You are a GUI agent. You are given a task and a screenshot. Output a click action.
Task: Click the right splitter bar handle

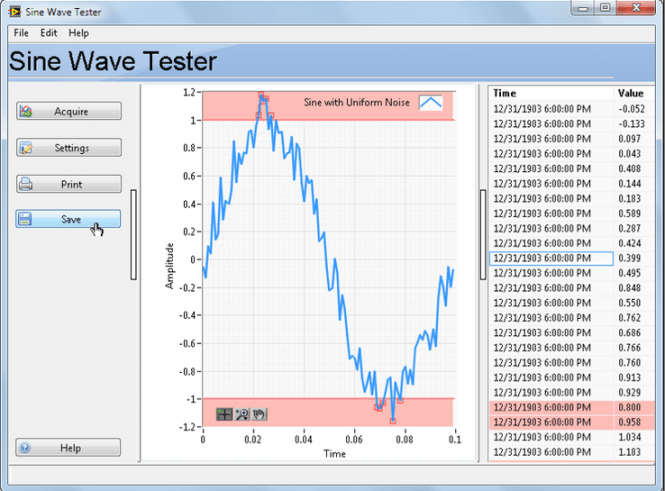click(483, 234)
